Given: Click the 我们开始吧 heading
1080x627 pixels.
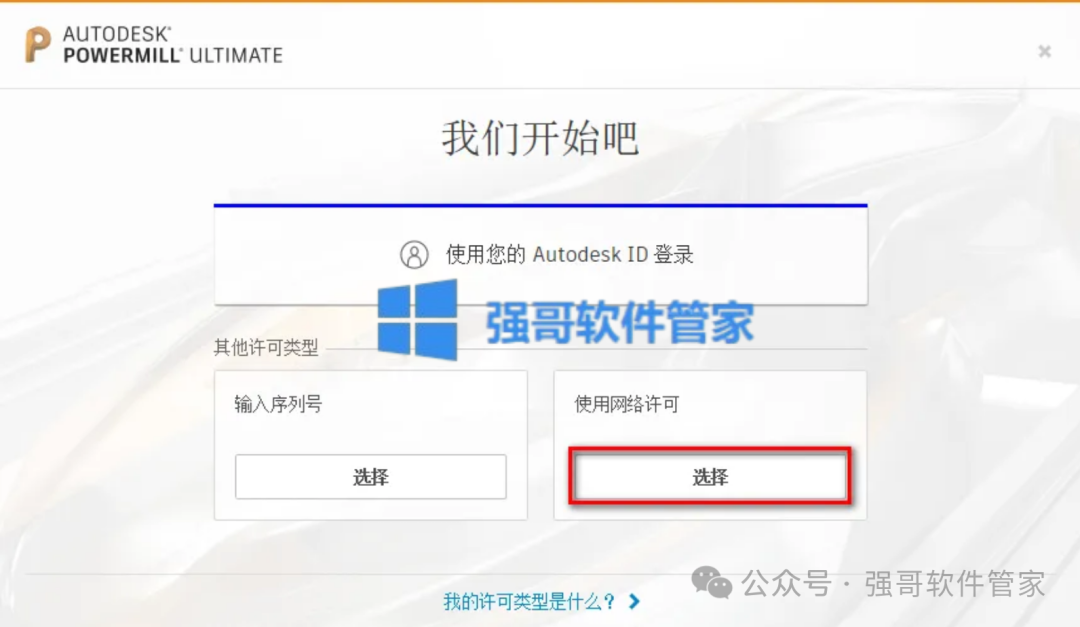Looking at the screenshot, I should tap(540, 138).
